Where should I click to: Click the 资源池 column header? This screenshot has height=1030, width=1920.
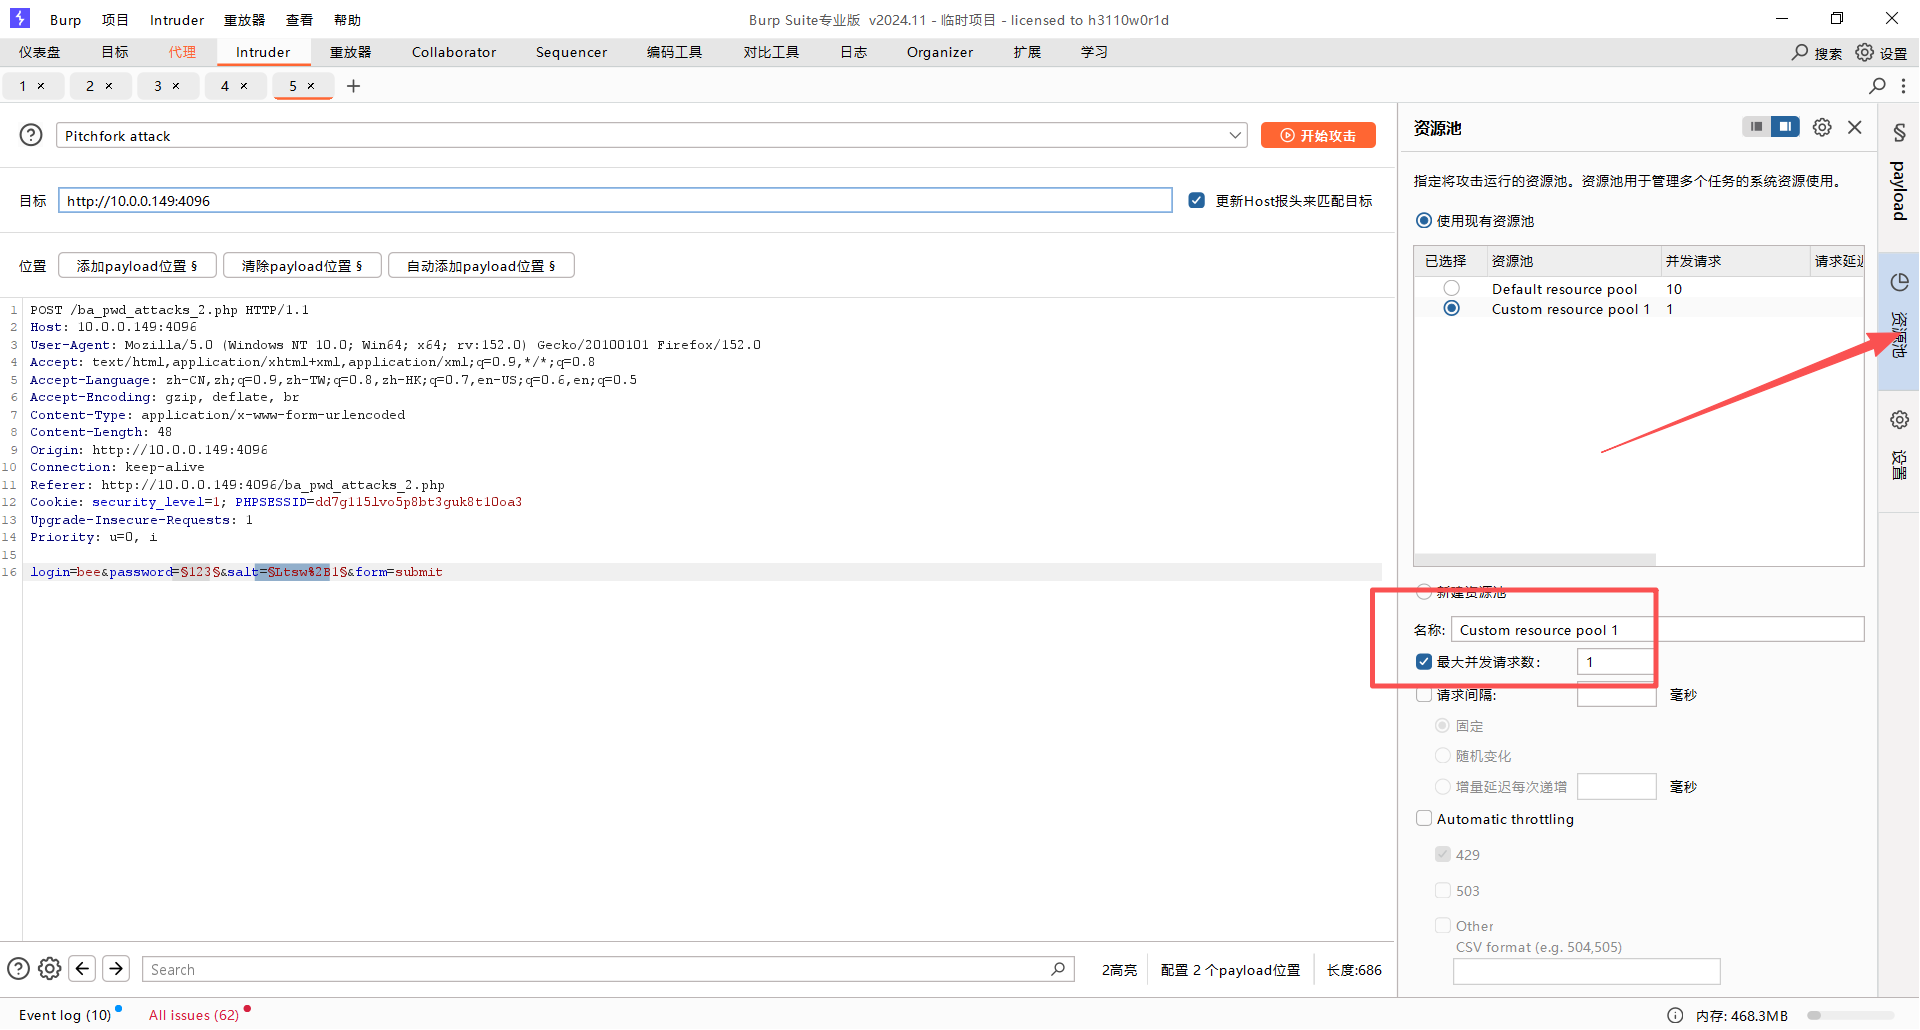[1573, 260]
